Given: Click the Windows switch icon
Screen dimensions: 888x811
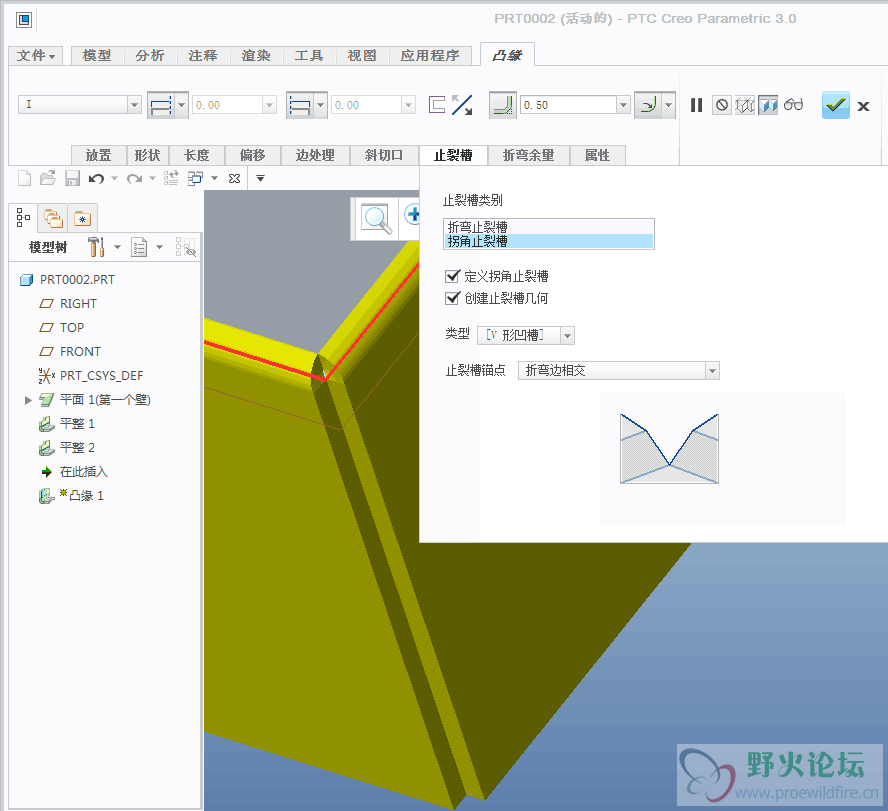Looking at the screenshot, I should (x=195, y=178).
